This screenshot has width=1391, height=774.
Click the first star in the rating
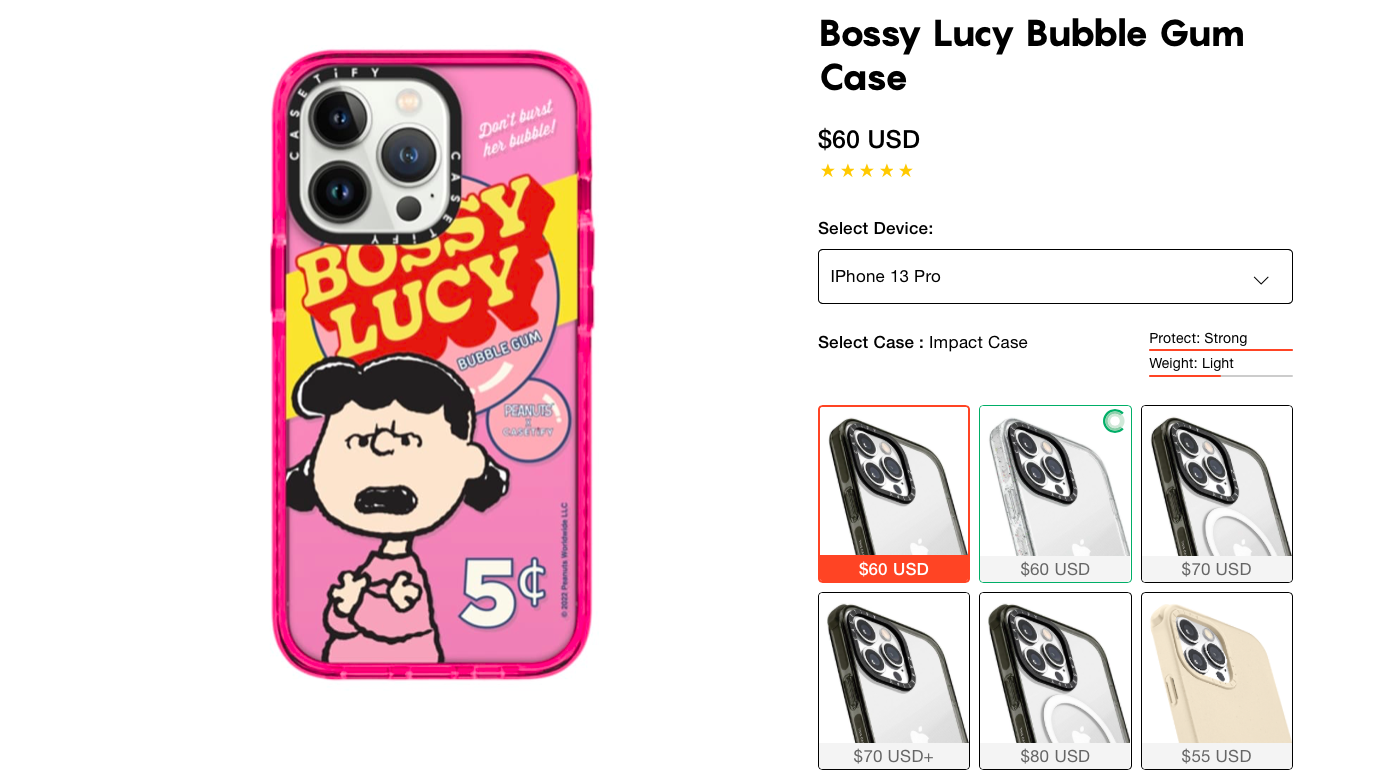(x=827, y=171)
